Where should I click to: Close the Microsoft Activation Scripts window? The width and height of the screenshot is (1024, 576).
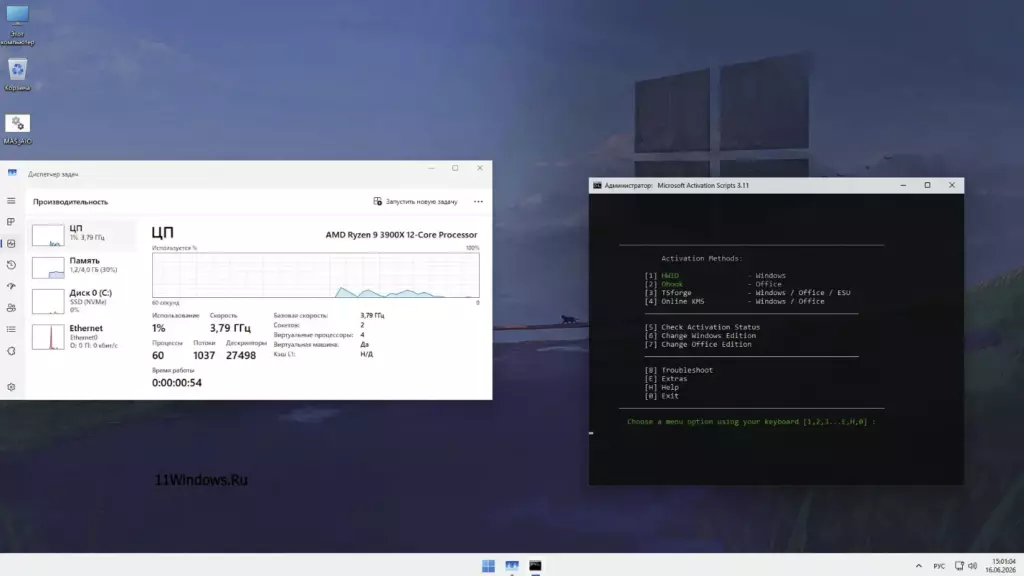(x=952, y=185)
